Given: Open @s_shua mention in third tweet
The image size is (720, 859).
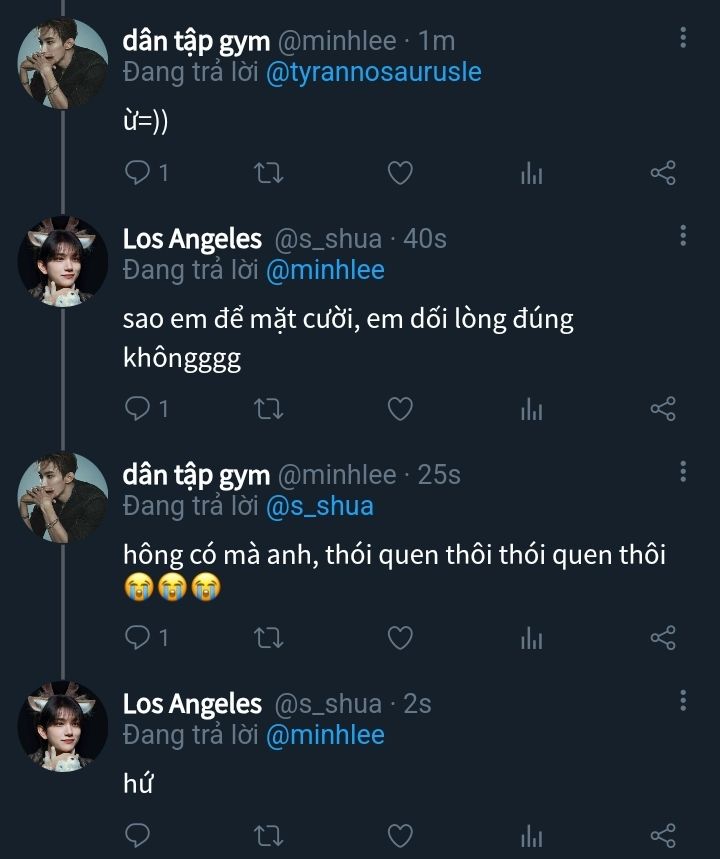Looking at the screenshot, I should click(x=320, y=506).
